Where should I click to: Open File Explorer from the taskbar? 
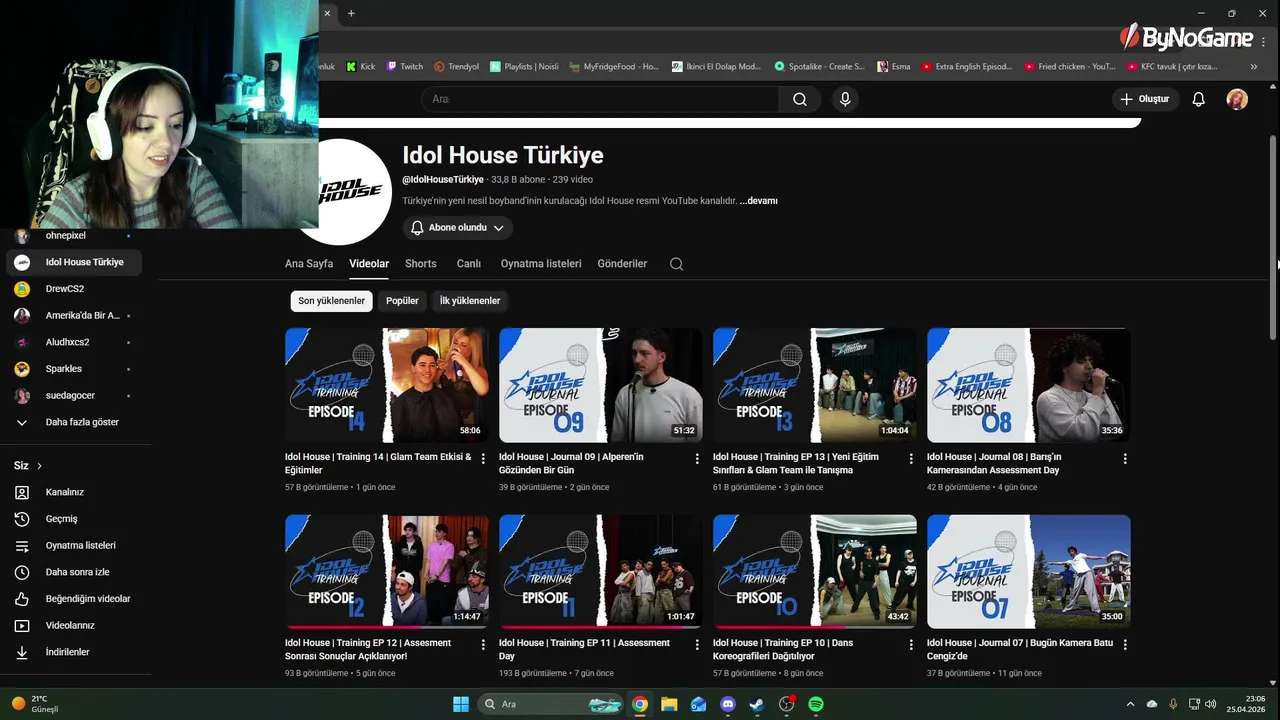click(x=669, y=704)
